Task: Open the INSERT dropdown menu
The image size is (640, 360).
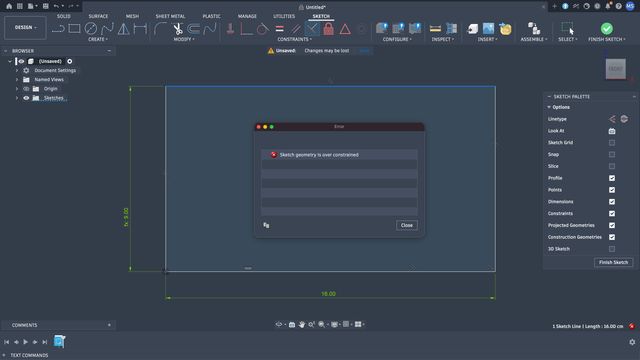Action: (487, 39)
